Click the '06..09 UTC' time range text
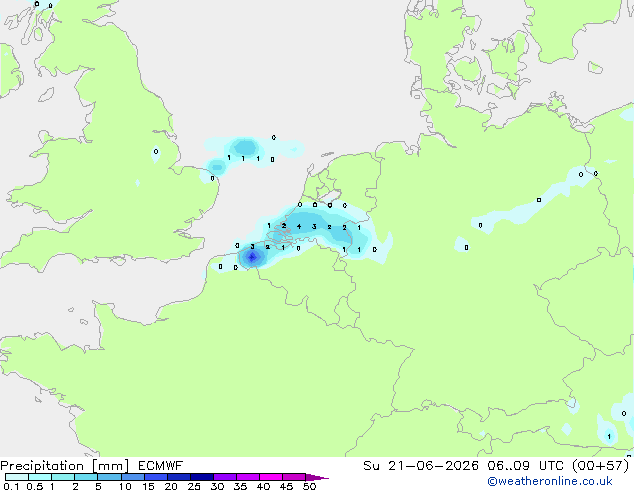634x490 pixels. pos(526,466)
